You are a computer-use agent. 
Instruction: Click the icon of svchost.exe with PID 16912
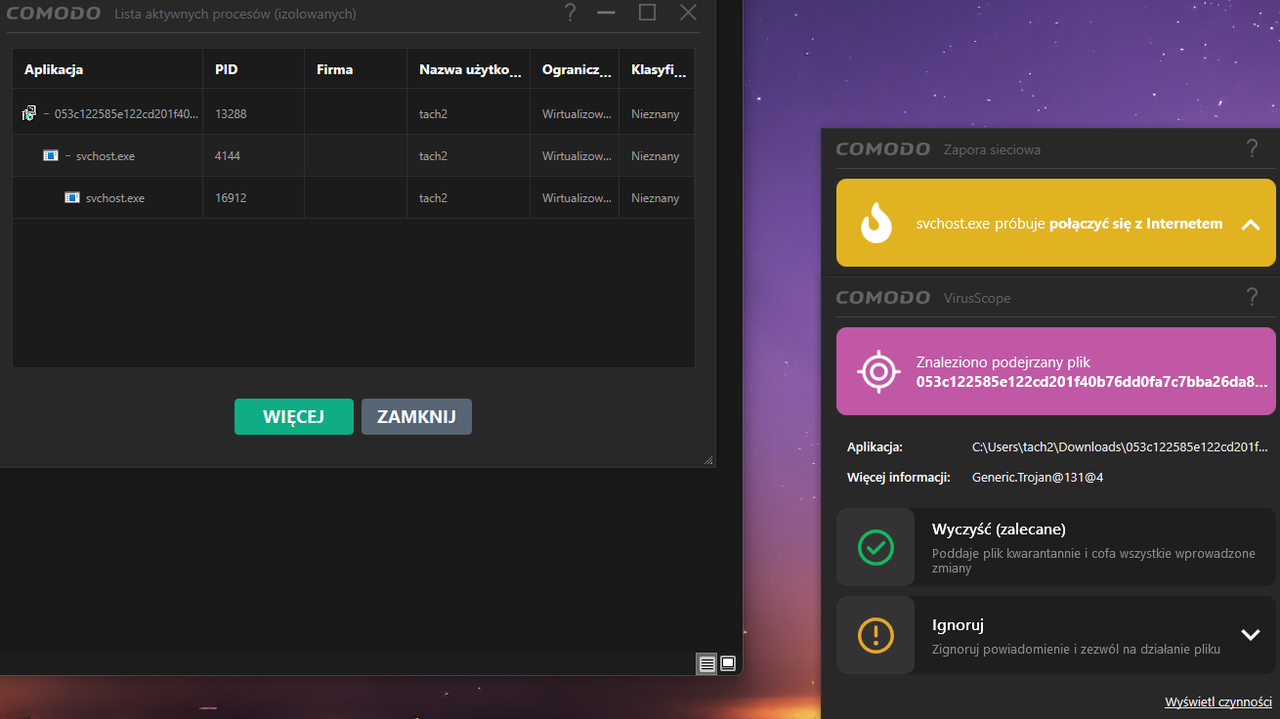[72, 198]
